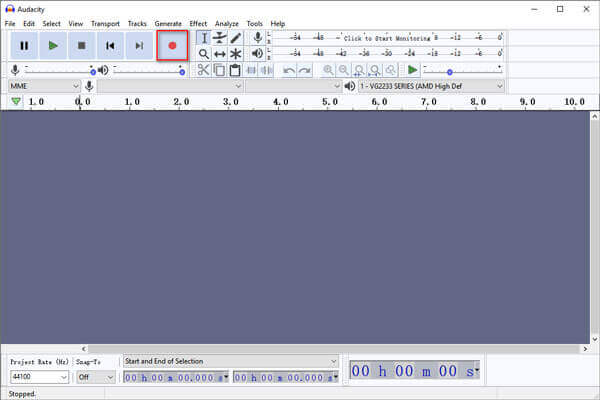Click the Stop button
Viewport: 600px width, 400px height.
click(x=82, y=46)
